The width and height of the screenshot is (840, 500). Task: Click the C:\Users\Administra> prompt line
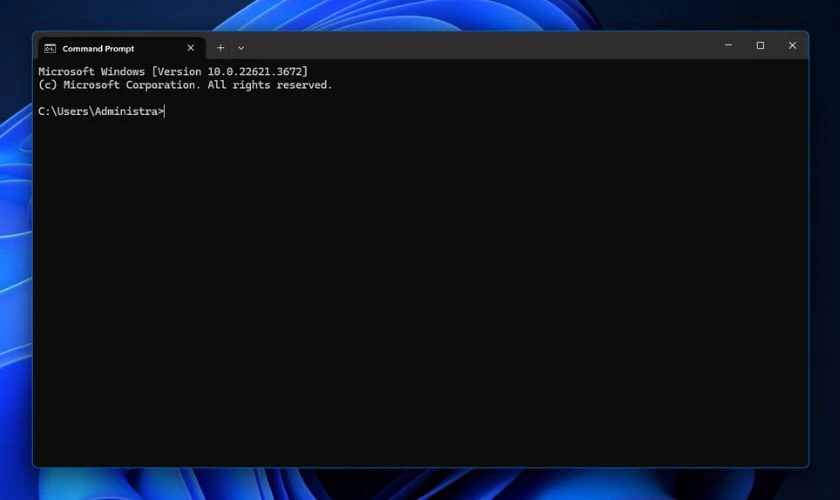tap(101, 111)
